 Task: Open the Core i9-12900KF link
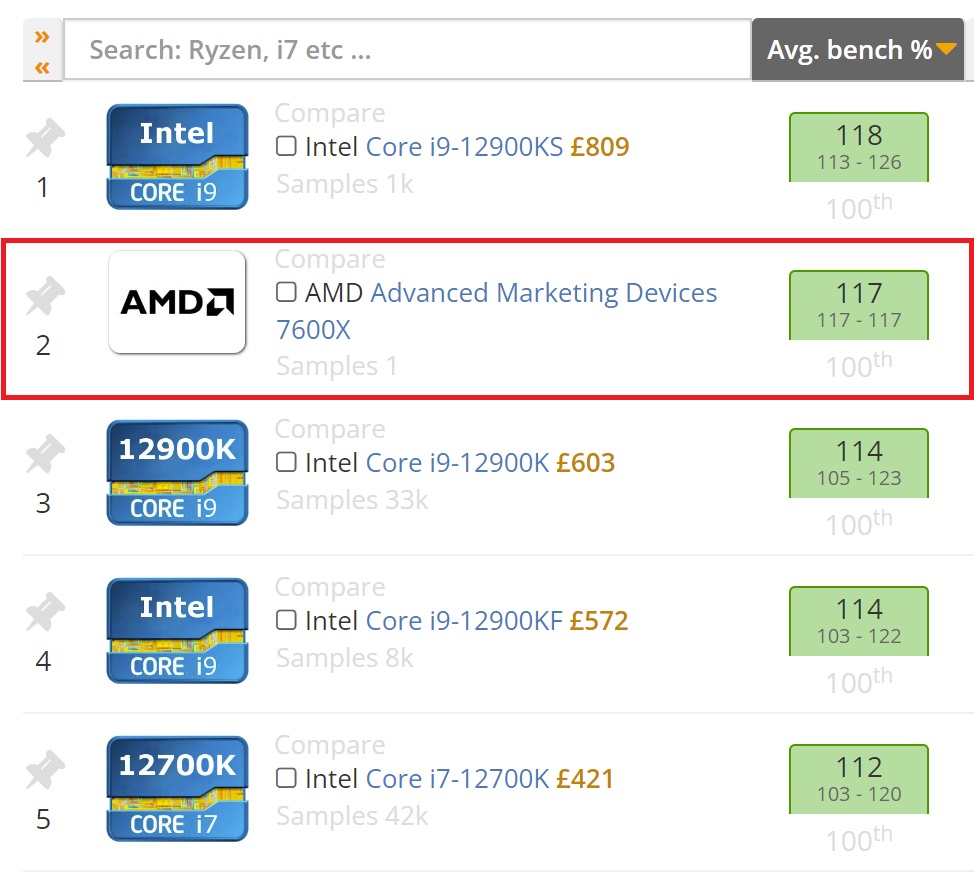[x=464, y=621]
